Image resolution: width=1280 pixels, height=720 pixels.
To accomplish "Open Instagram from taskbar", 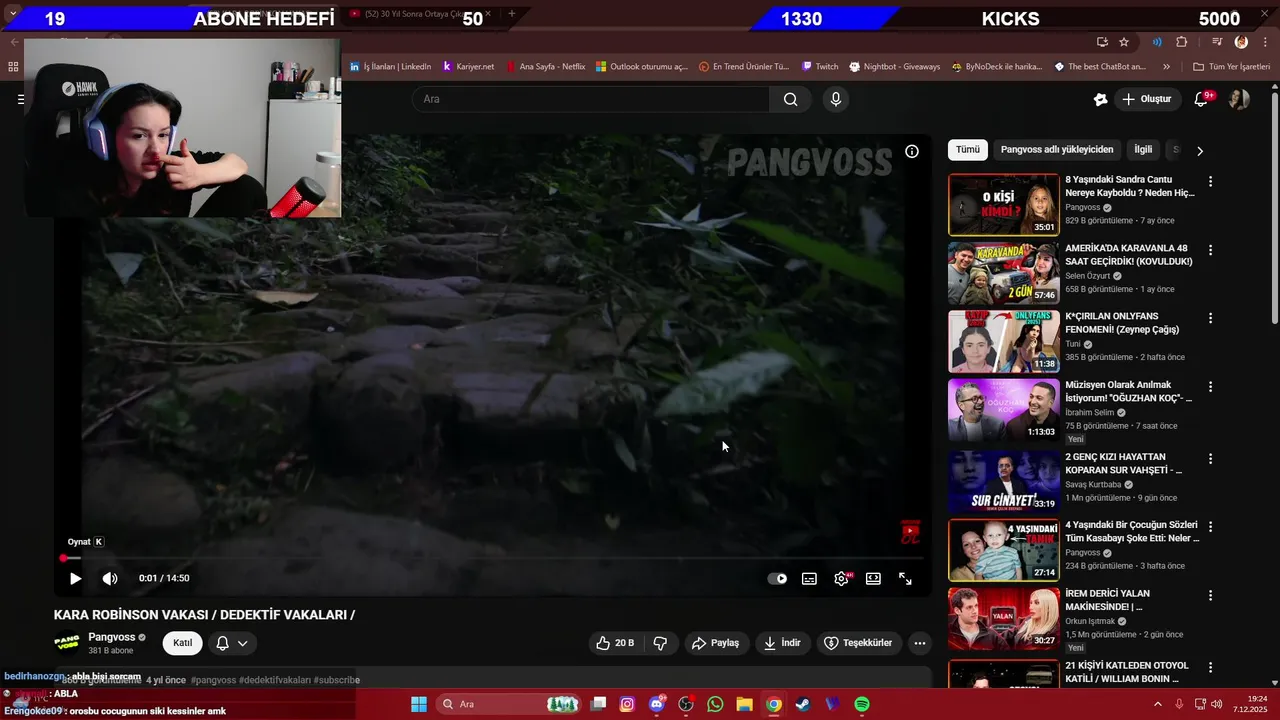I will (627, 704).
